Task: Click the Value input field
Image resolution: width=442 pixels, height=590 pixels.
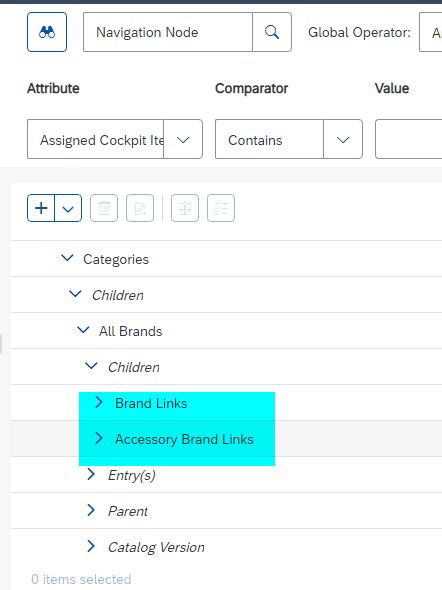Action: point(409,139)
